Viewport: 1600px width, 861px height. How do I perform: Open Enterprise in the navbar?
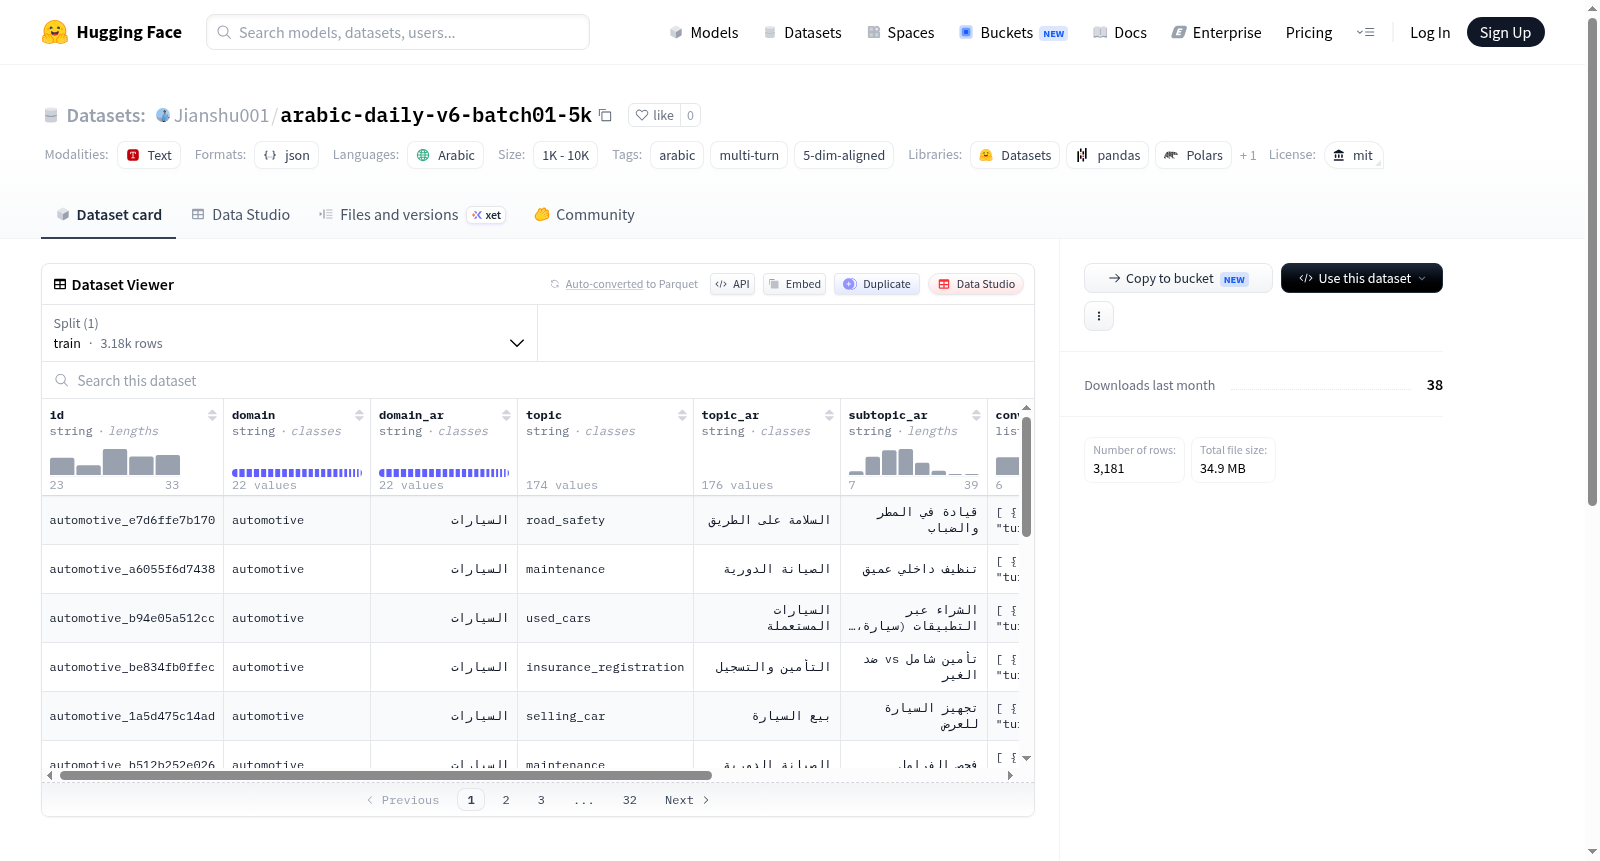pos(1216,32)
